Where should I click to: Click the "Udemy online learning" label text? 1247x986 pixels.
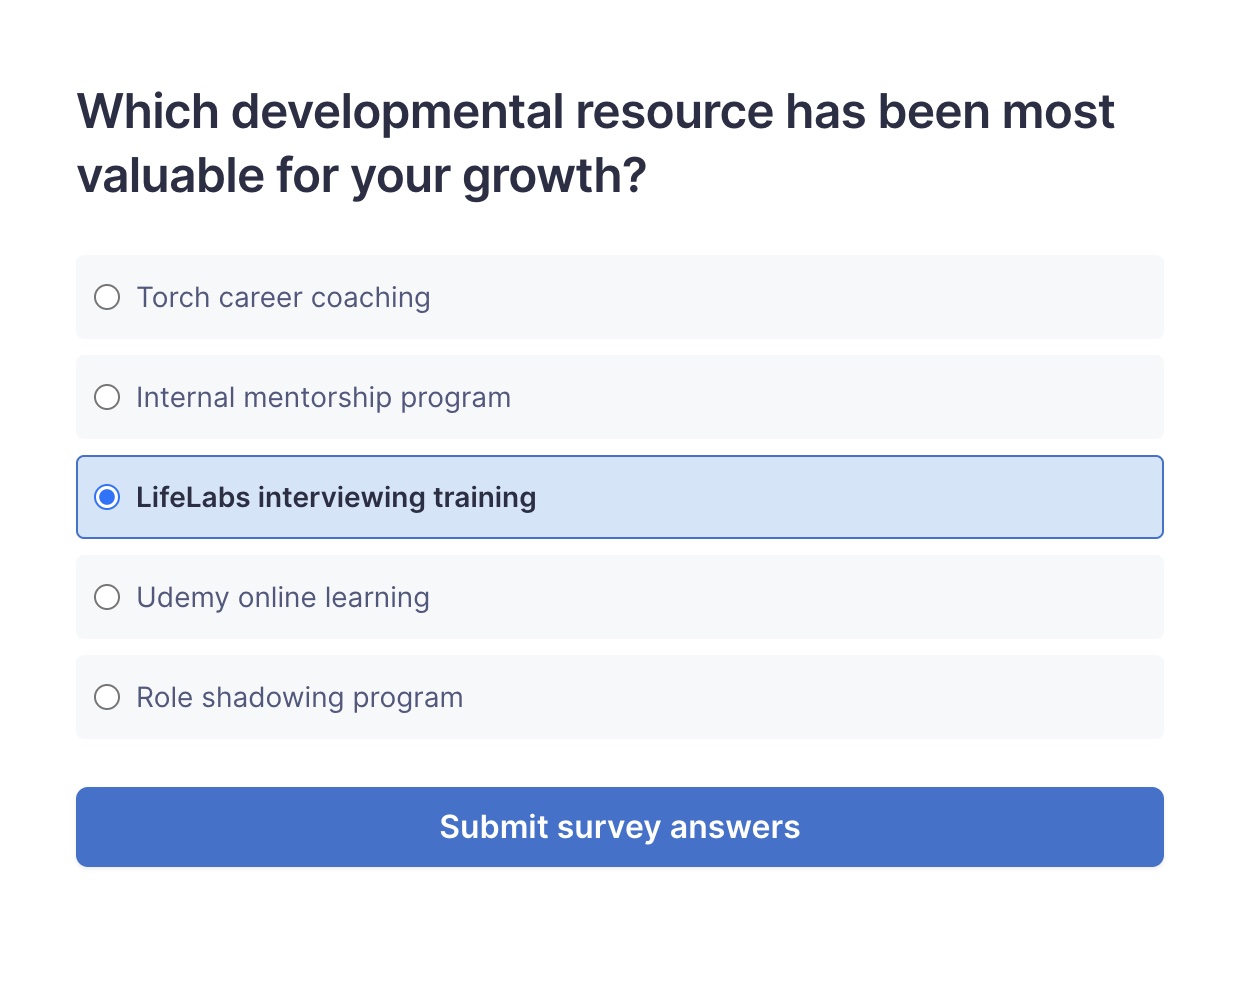coord(283,597)
